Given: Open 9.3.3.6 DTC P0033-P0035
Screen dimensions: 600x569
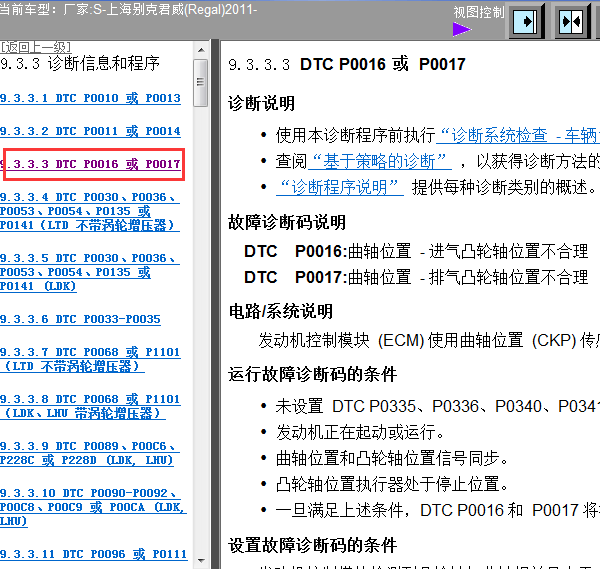Looking at the screenshot, I should coord(80,319).
